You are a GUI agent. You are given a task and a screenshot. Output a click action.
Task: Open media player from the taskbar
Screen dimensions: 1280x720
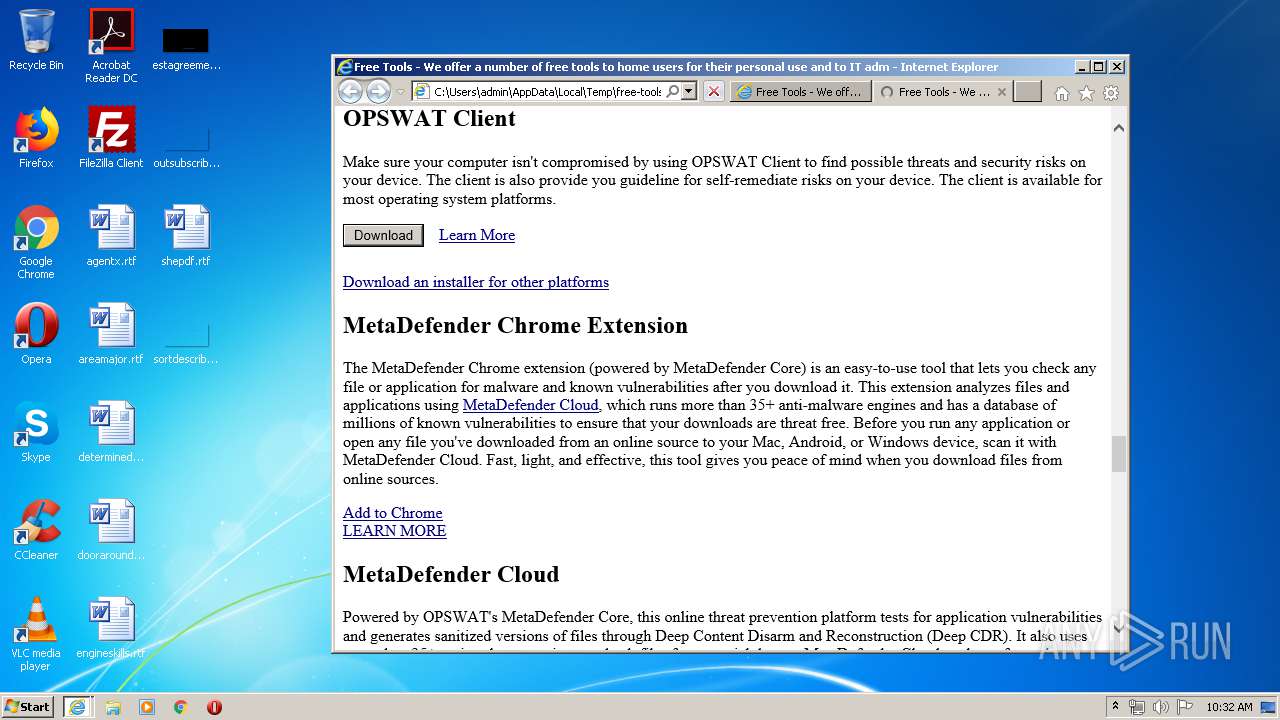coord(147,707)
